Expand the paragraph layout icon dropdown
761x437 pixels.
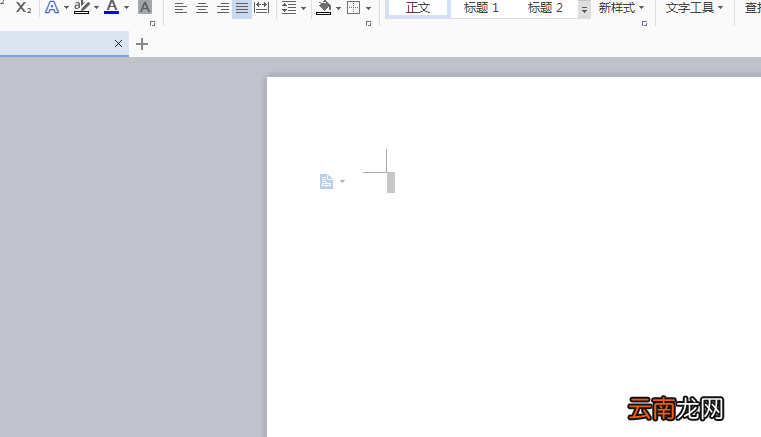(343, 182)
